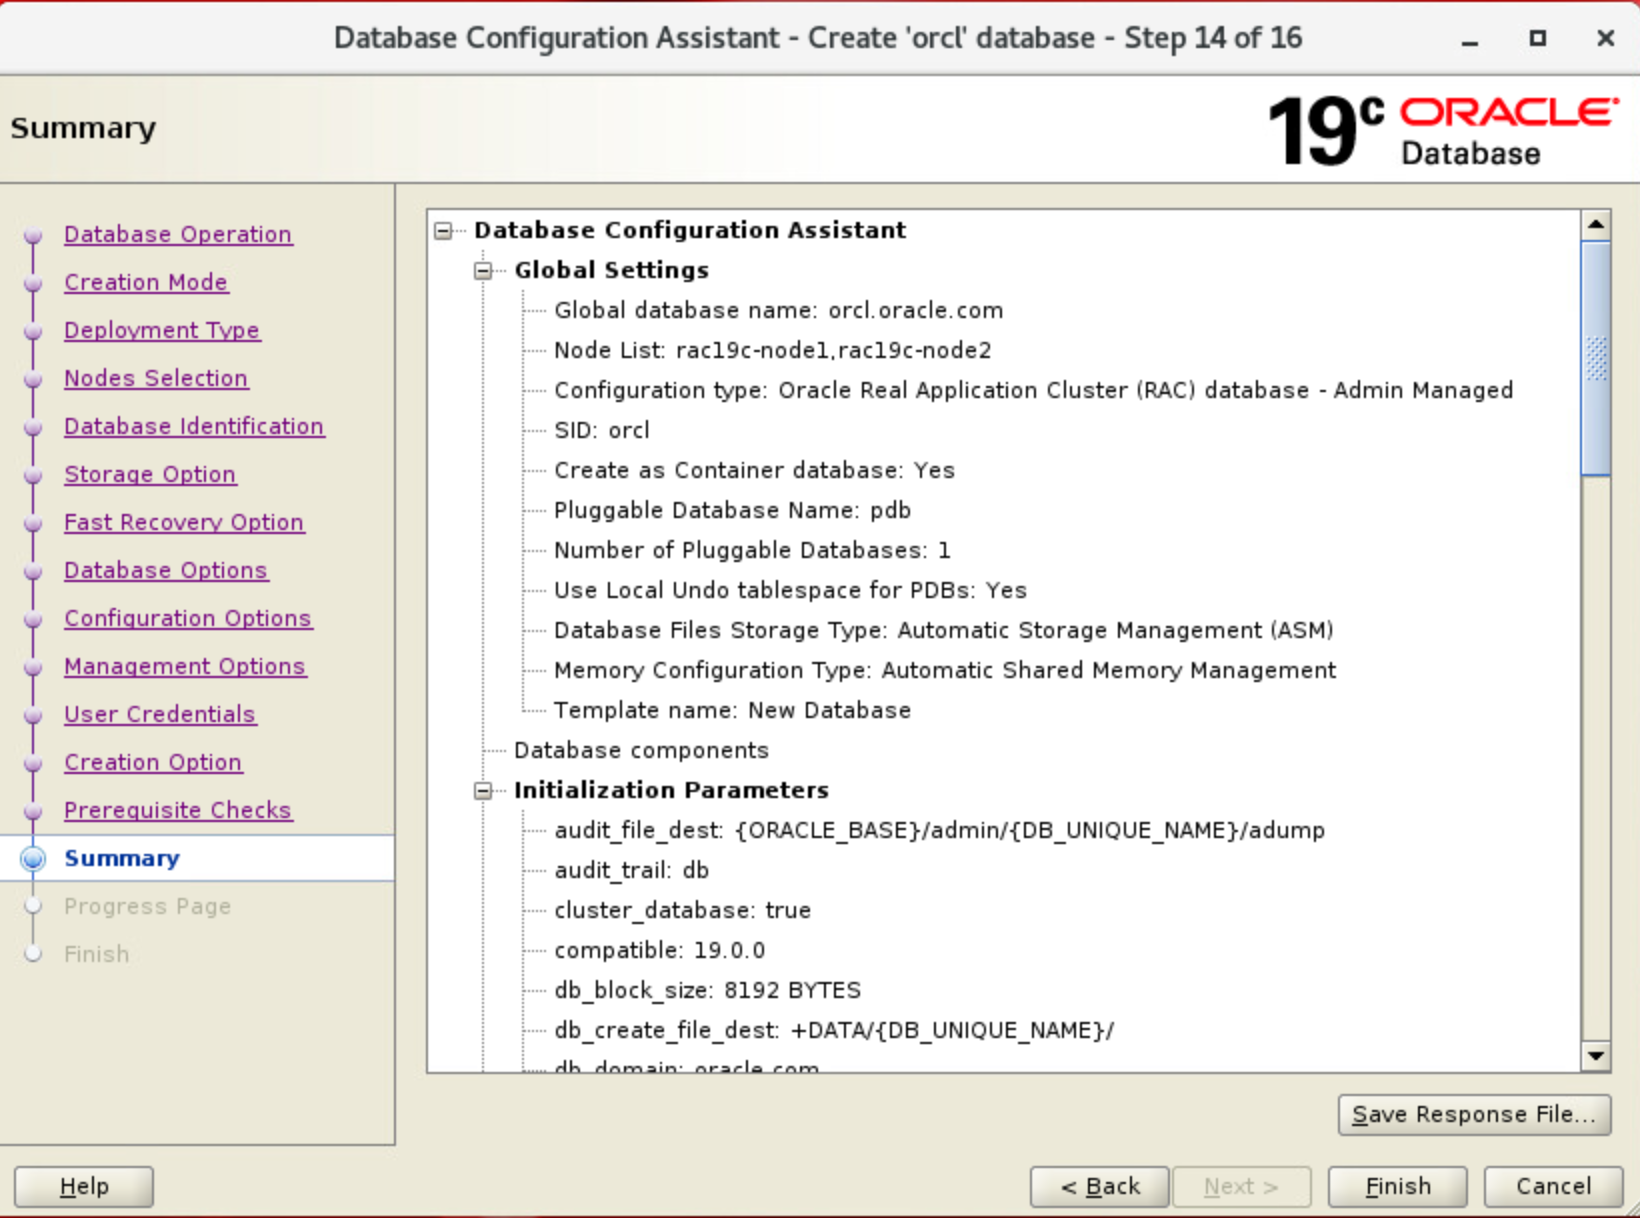Click the Summary step indicator circle

[x=33, y=858]
